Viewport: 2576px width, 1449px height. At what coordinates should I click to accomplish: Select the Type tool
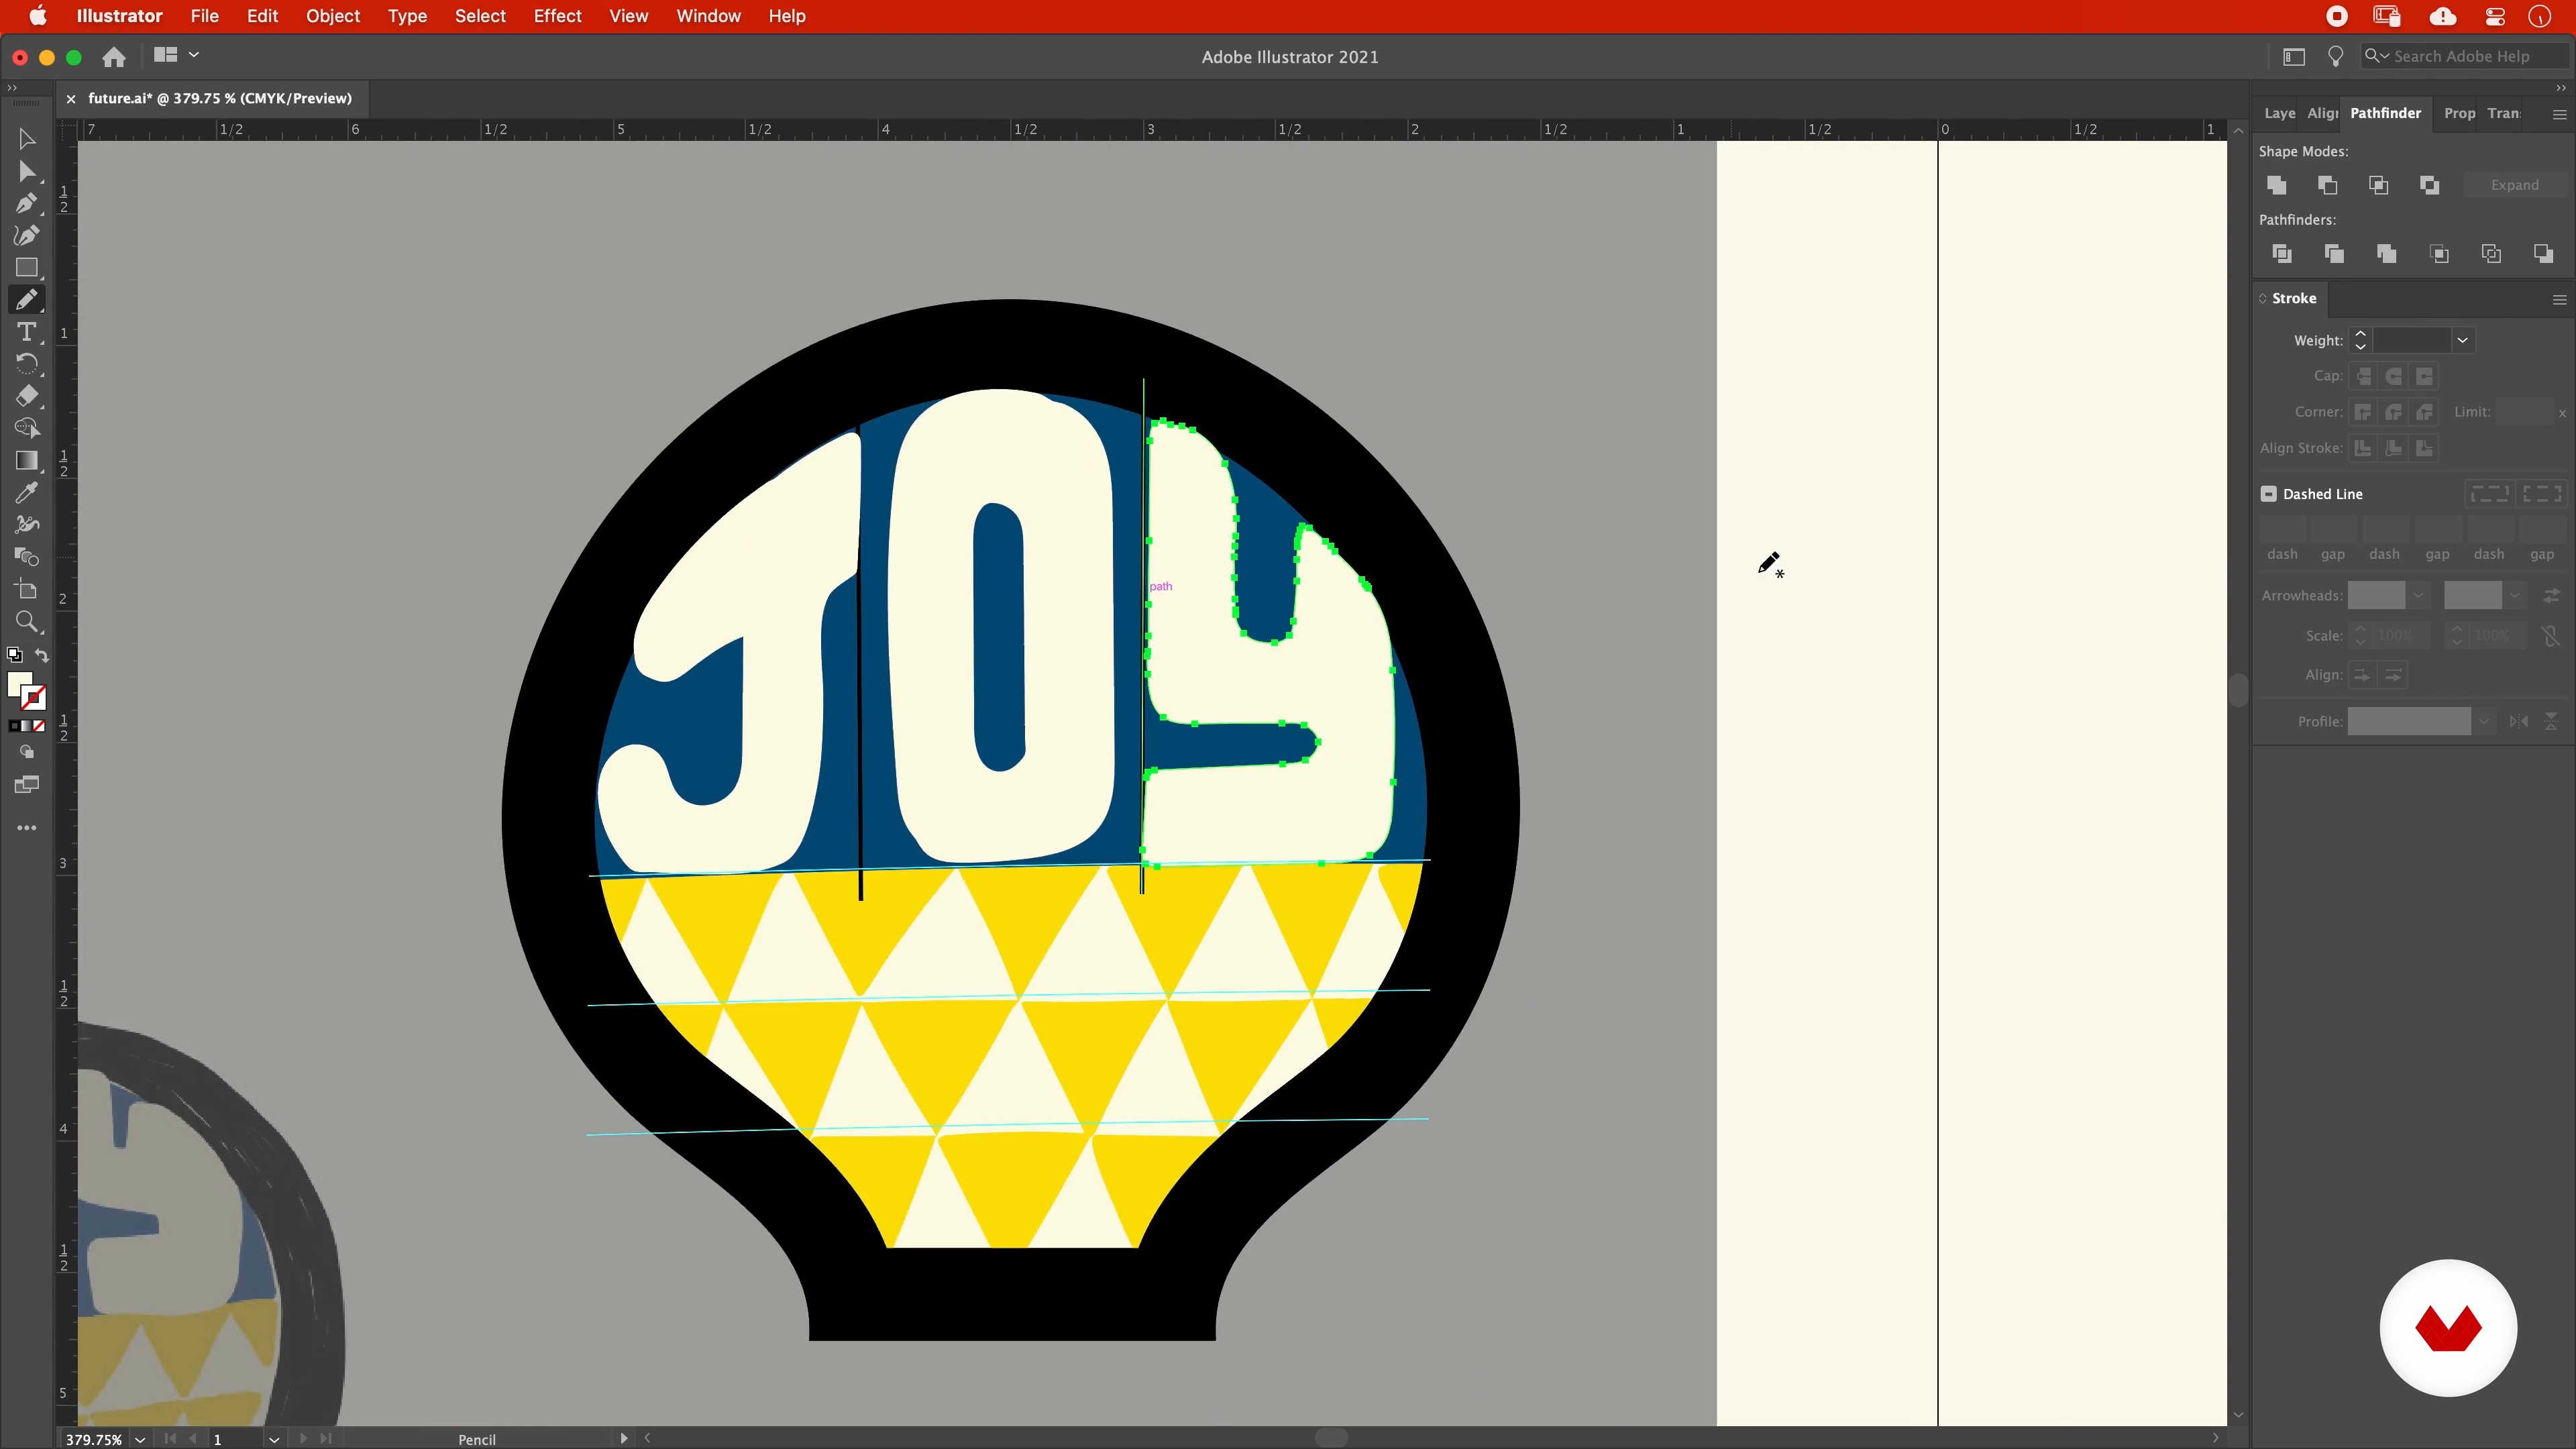(27, 332)
